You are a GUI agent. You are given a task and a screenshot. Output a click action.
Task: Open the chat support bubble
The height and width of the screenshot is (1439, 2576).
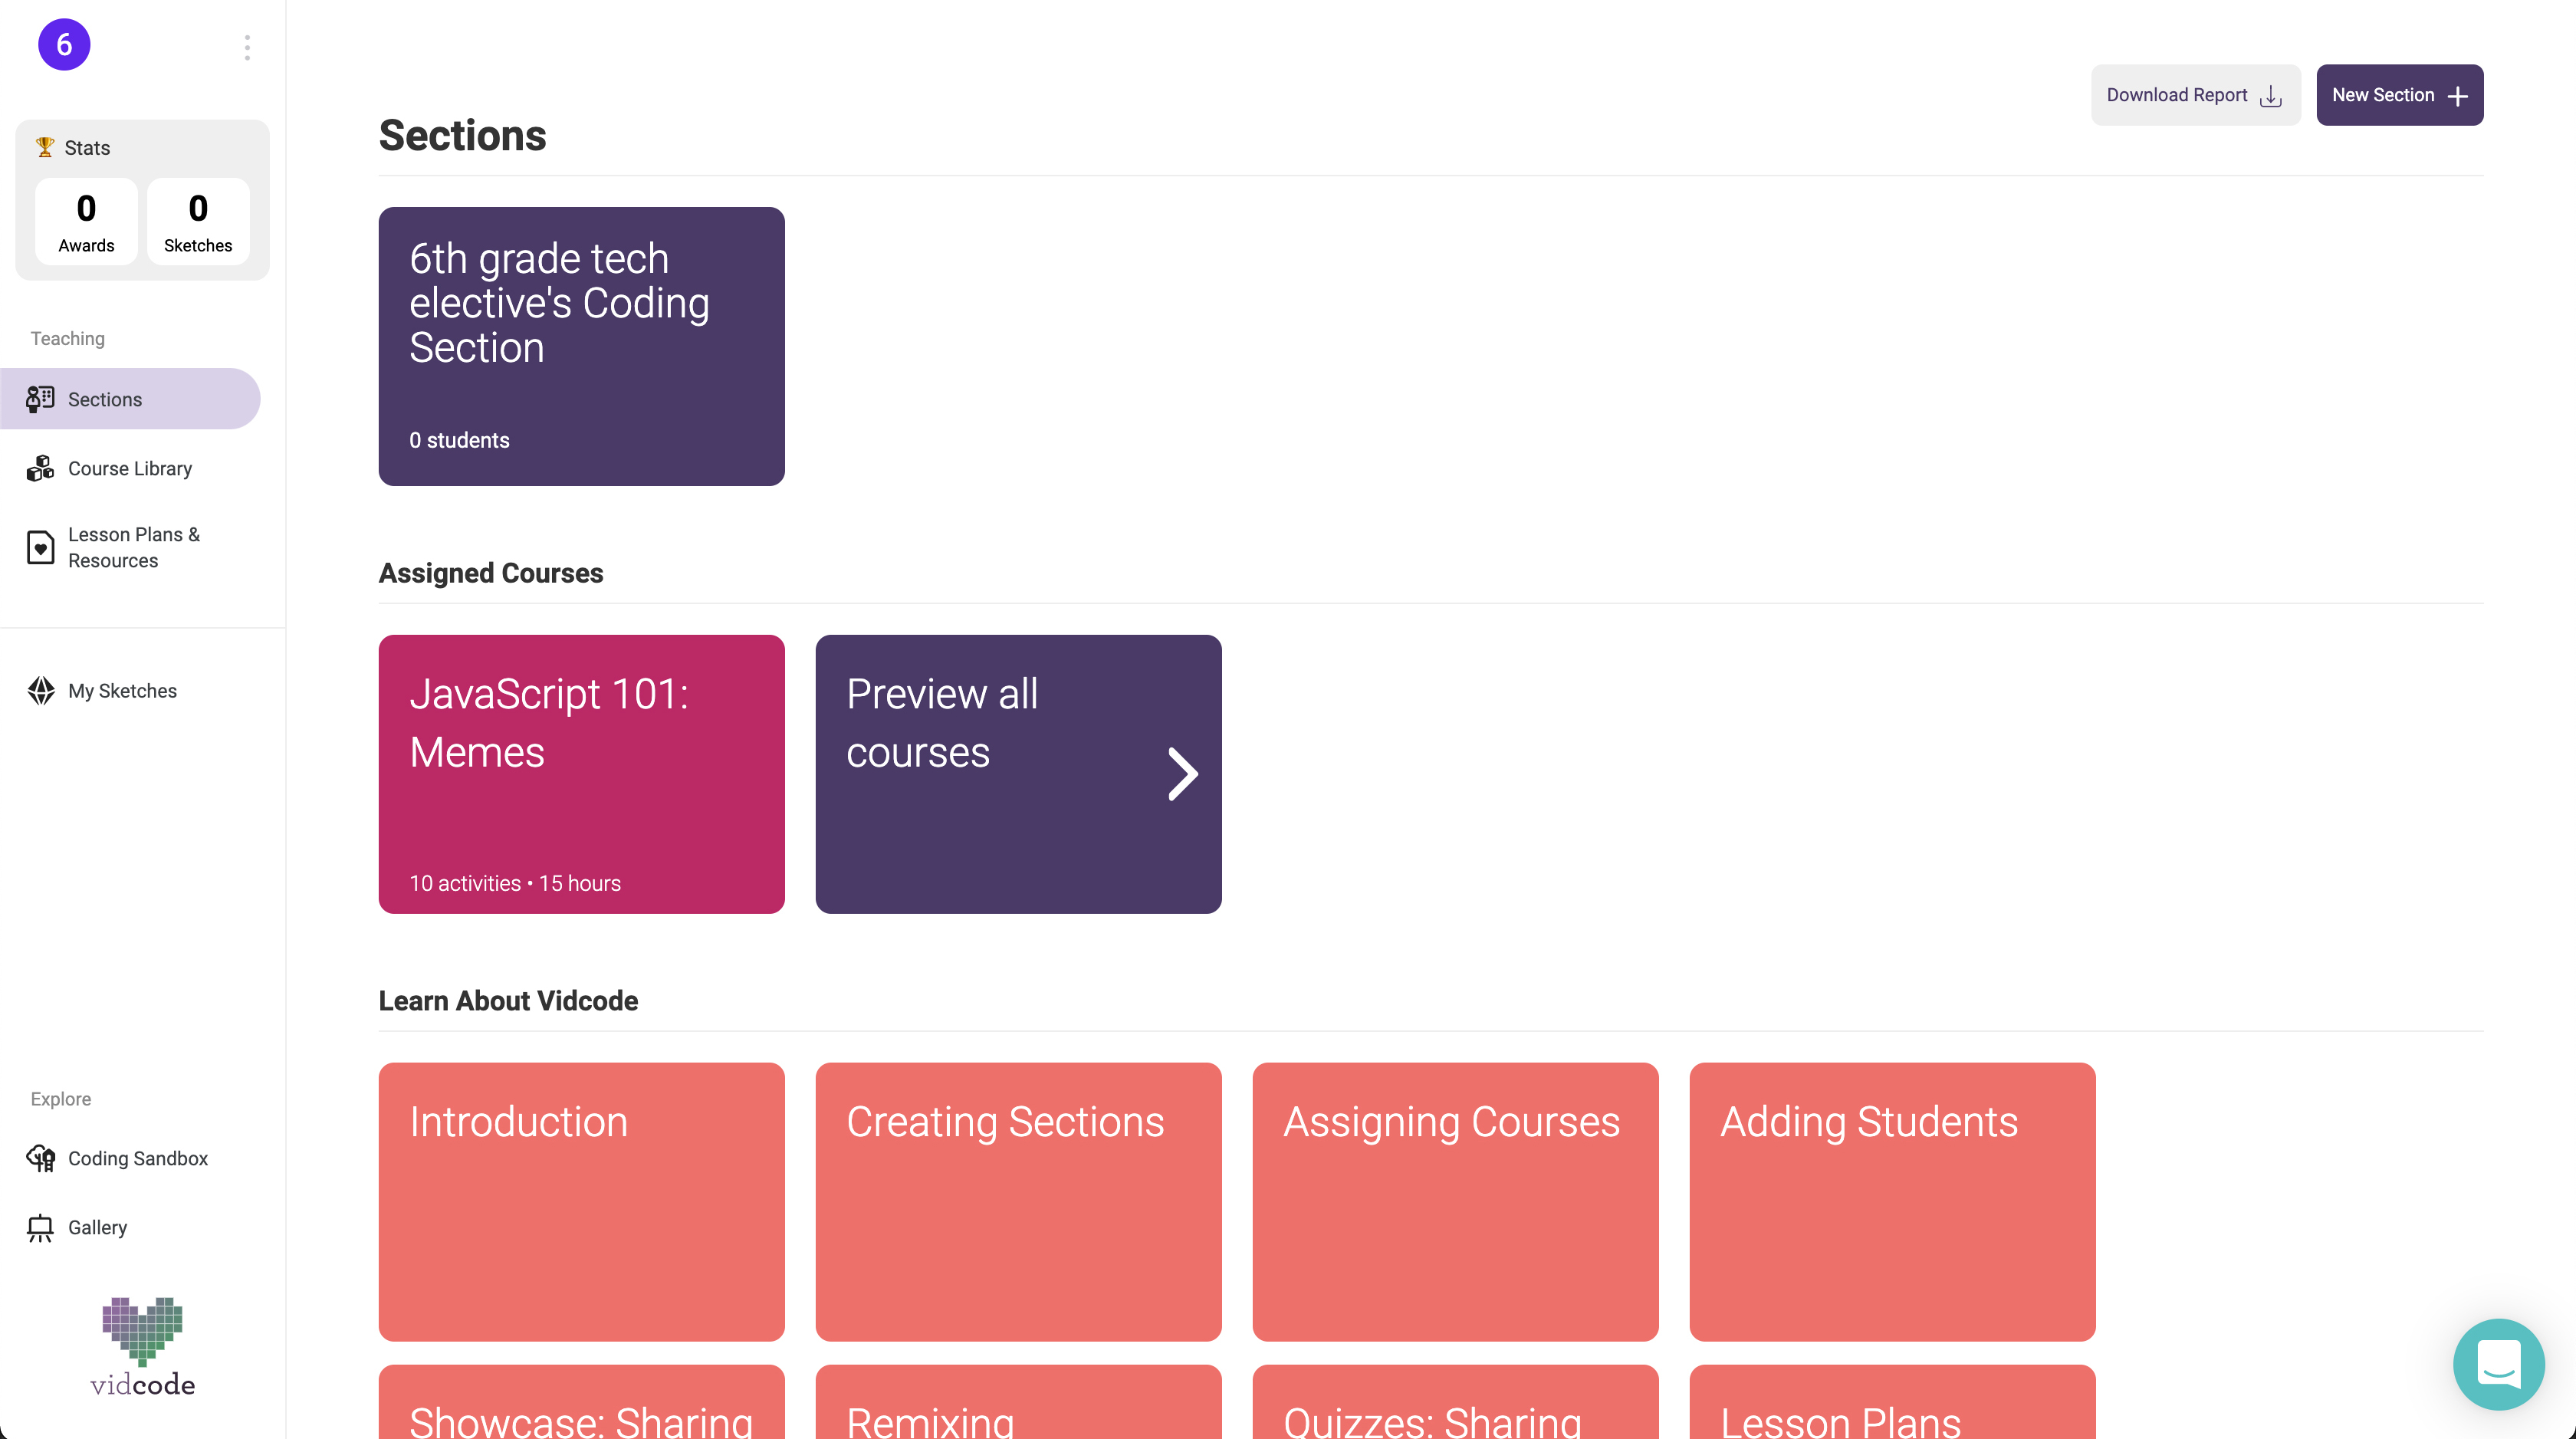point(2498,1364)
